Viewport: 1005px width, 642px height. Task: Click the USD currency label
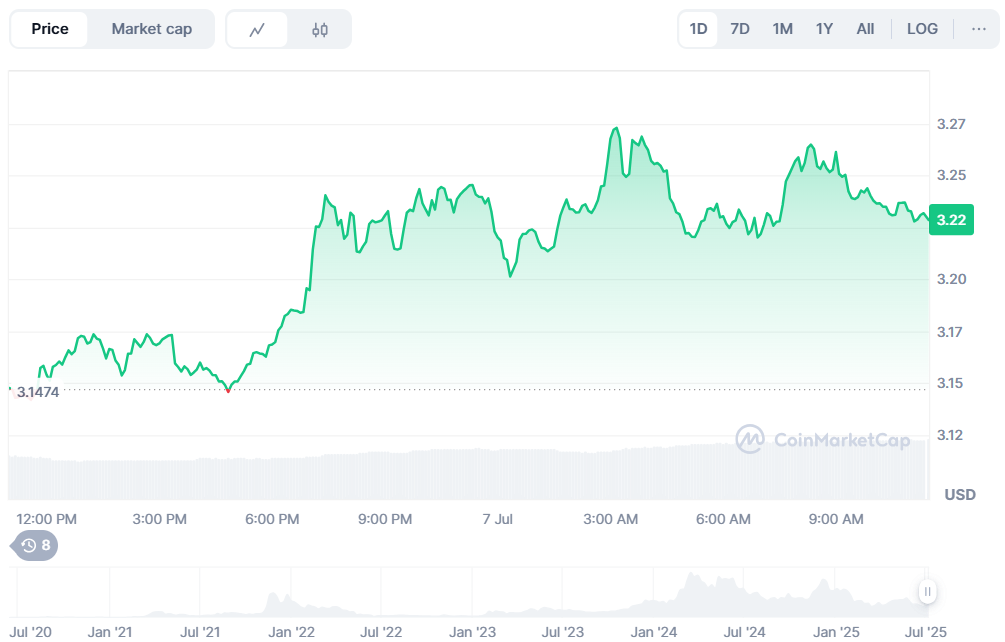point(960,495)
